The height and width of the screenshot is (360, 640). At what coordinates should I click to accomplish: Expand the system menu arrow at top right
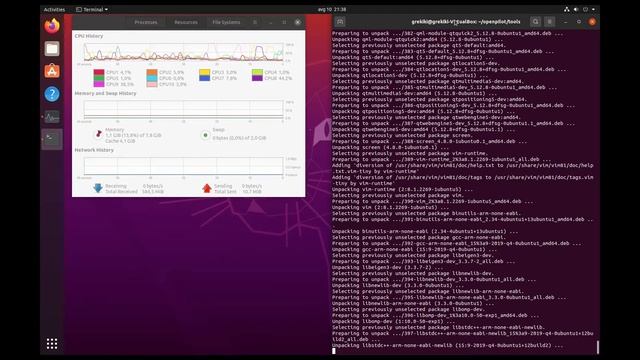pos(593,9)
